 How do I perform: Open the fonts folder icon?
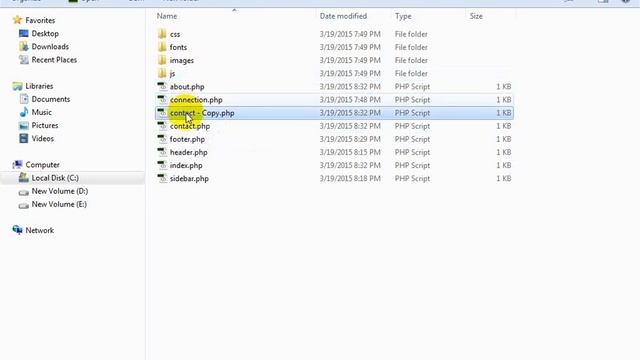pos(162,47)
